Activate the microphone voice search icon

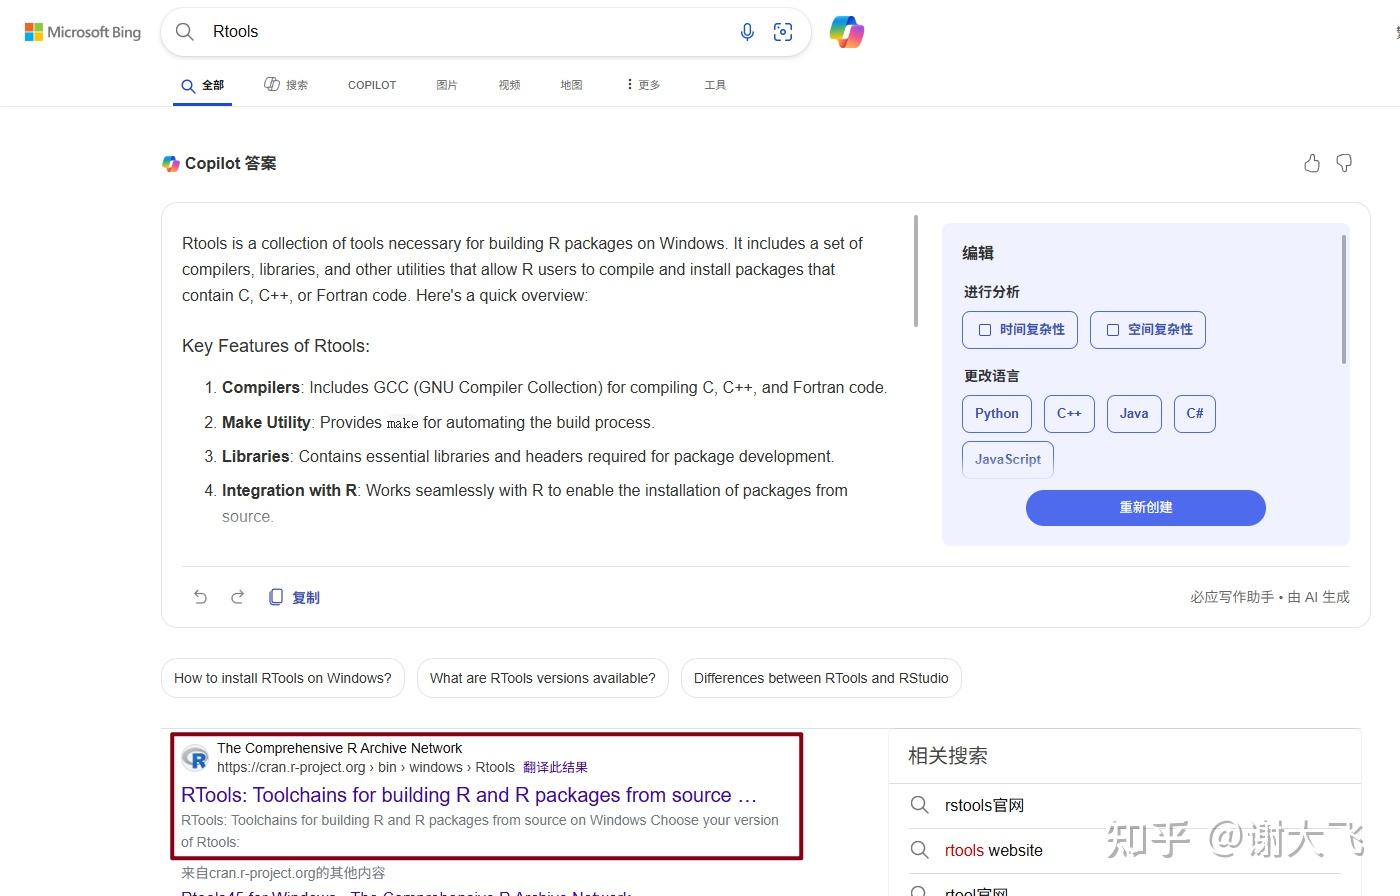click(x=747, y=31)
